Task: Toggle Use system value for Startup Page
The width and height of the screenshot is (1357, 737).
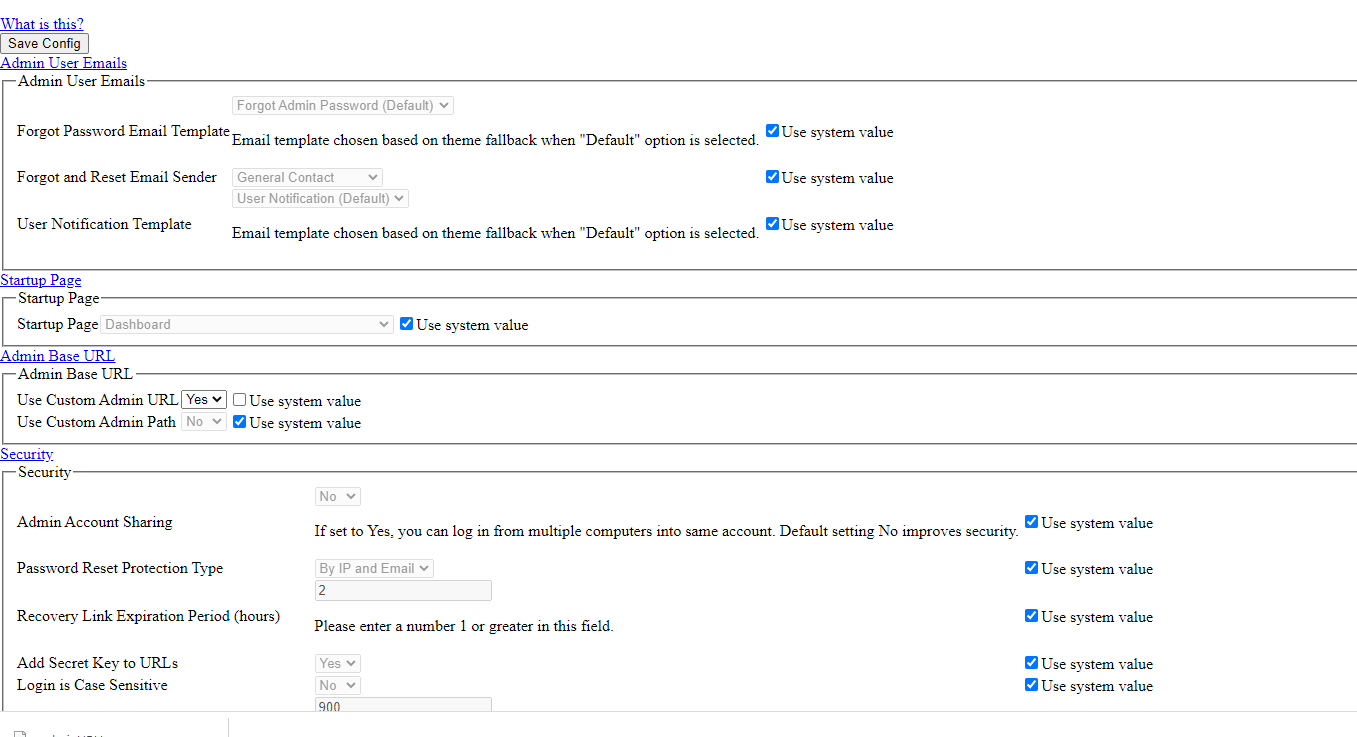Action: (x=406, y=323)
